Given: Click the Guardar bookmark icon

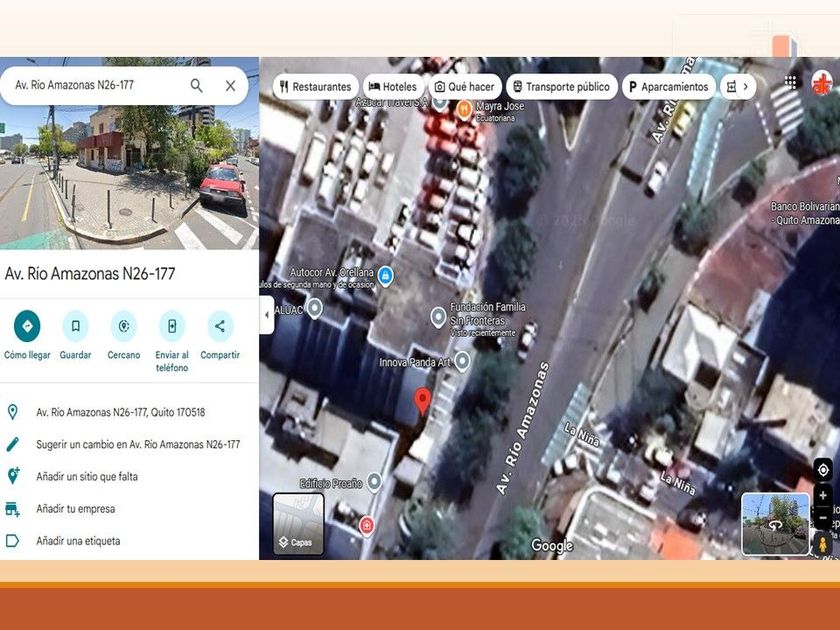Looking at the screenshot, I should pos(76,326).
